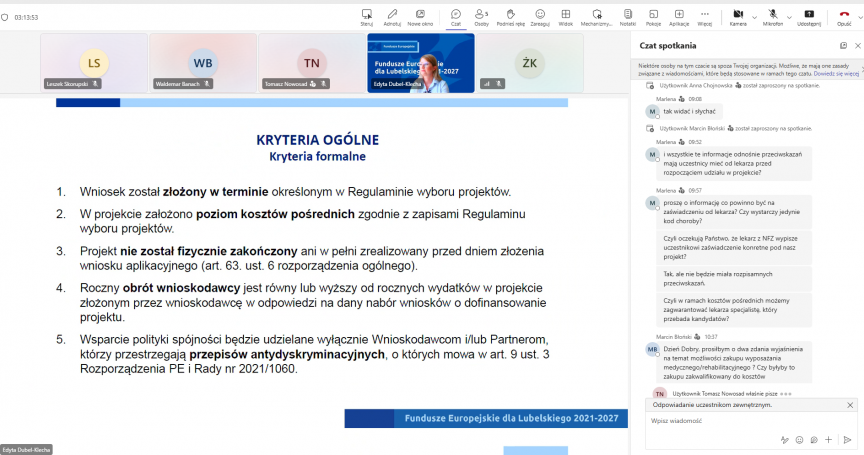Expand the Mikrofon device options arrow
This screenshot has height=455, width=864.
tap(789, 18)
